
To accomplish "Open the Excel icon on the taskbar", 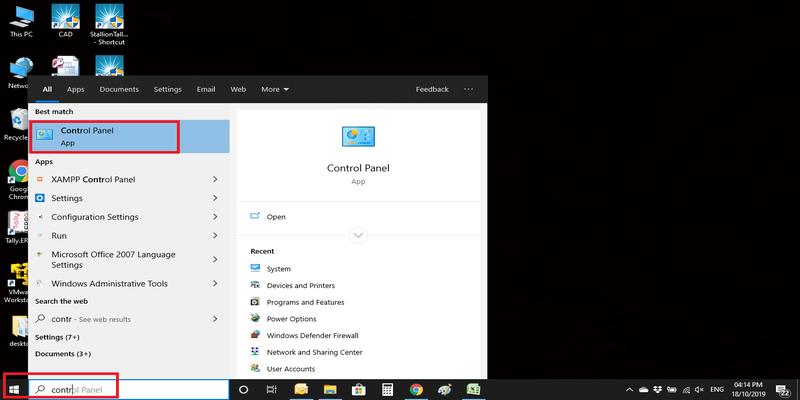I will click(x=474, y=389).
